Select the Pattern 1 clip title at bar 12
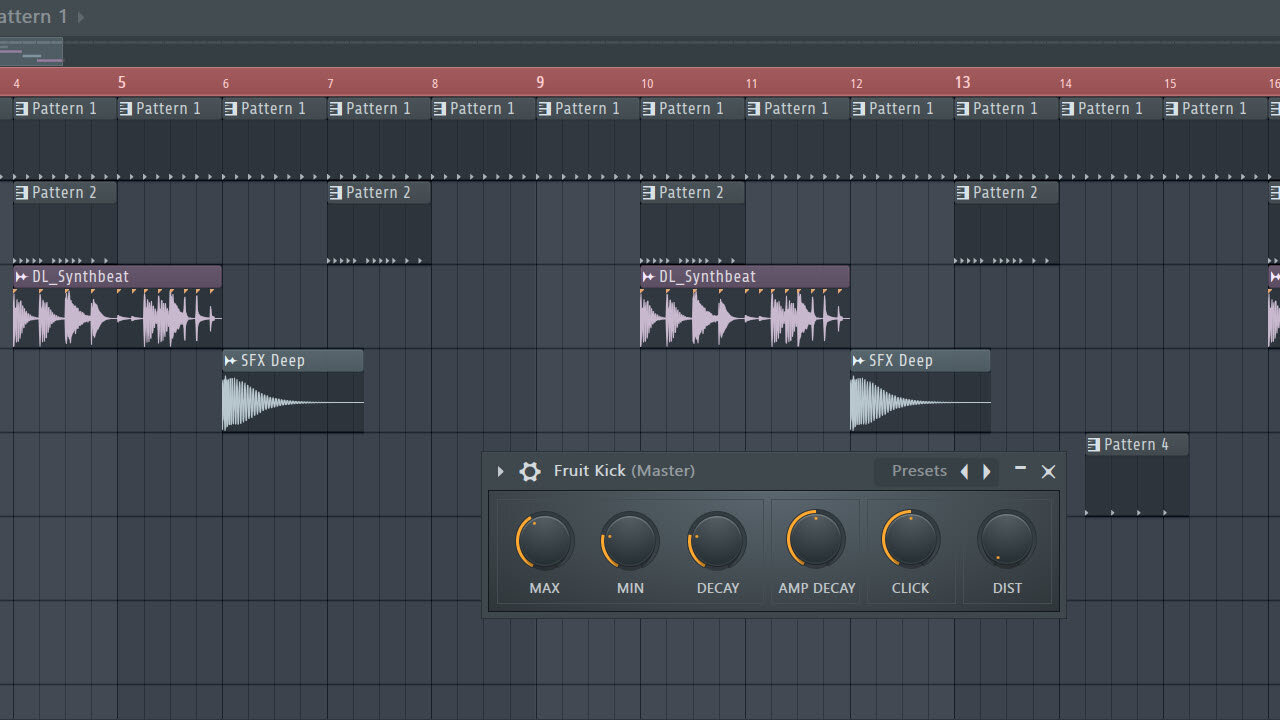Screen dimensions: 1280x720 (901, 108)
